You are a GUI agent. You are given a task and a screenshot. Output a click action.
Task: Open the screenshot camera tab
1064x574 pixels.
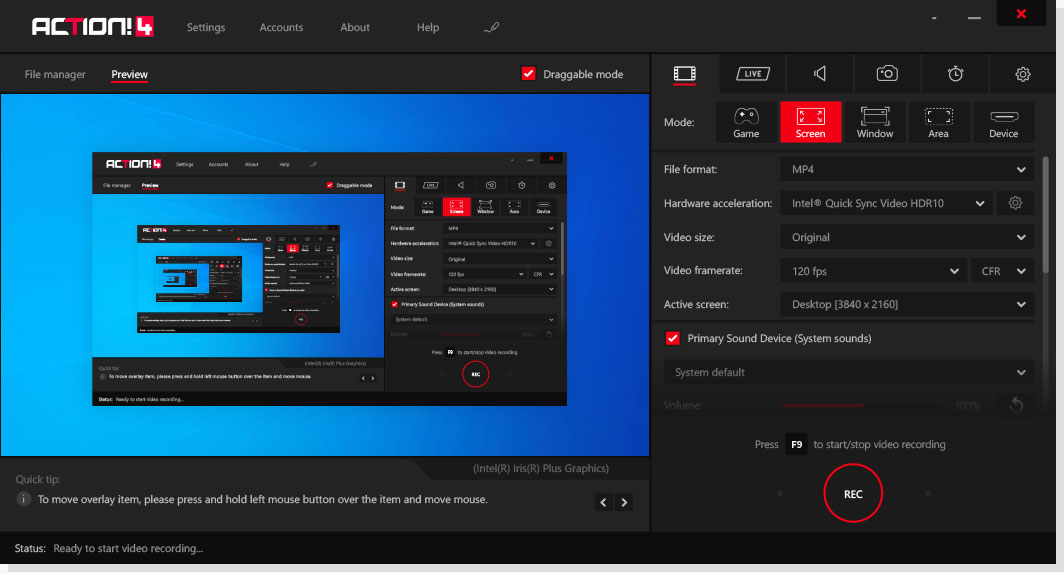pos(887,74)
